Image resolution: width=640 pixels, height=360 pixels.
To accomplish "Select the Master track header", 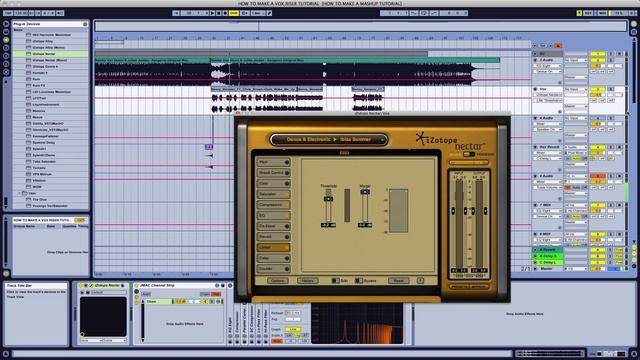I will 548,269.
